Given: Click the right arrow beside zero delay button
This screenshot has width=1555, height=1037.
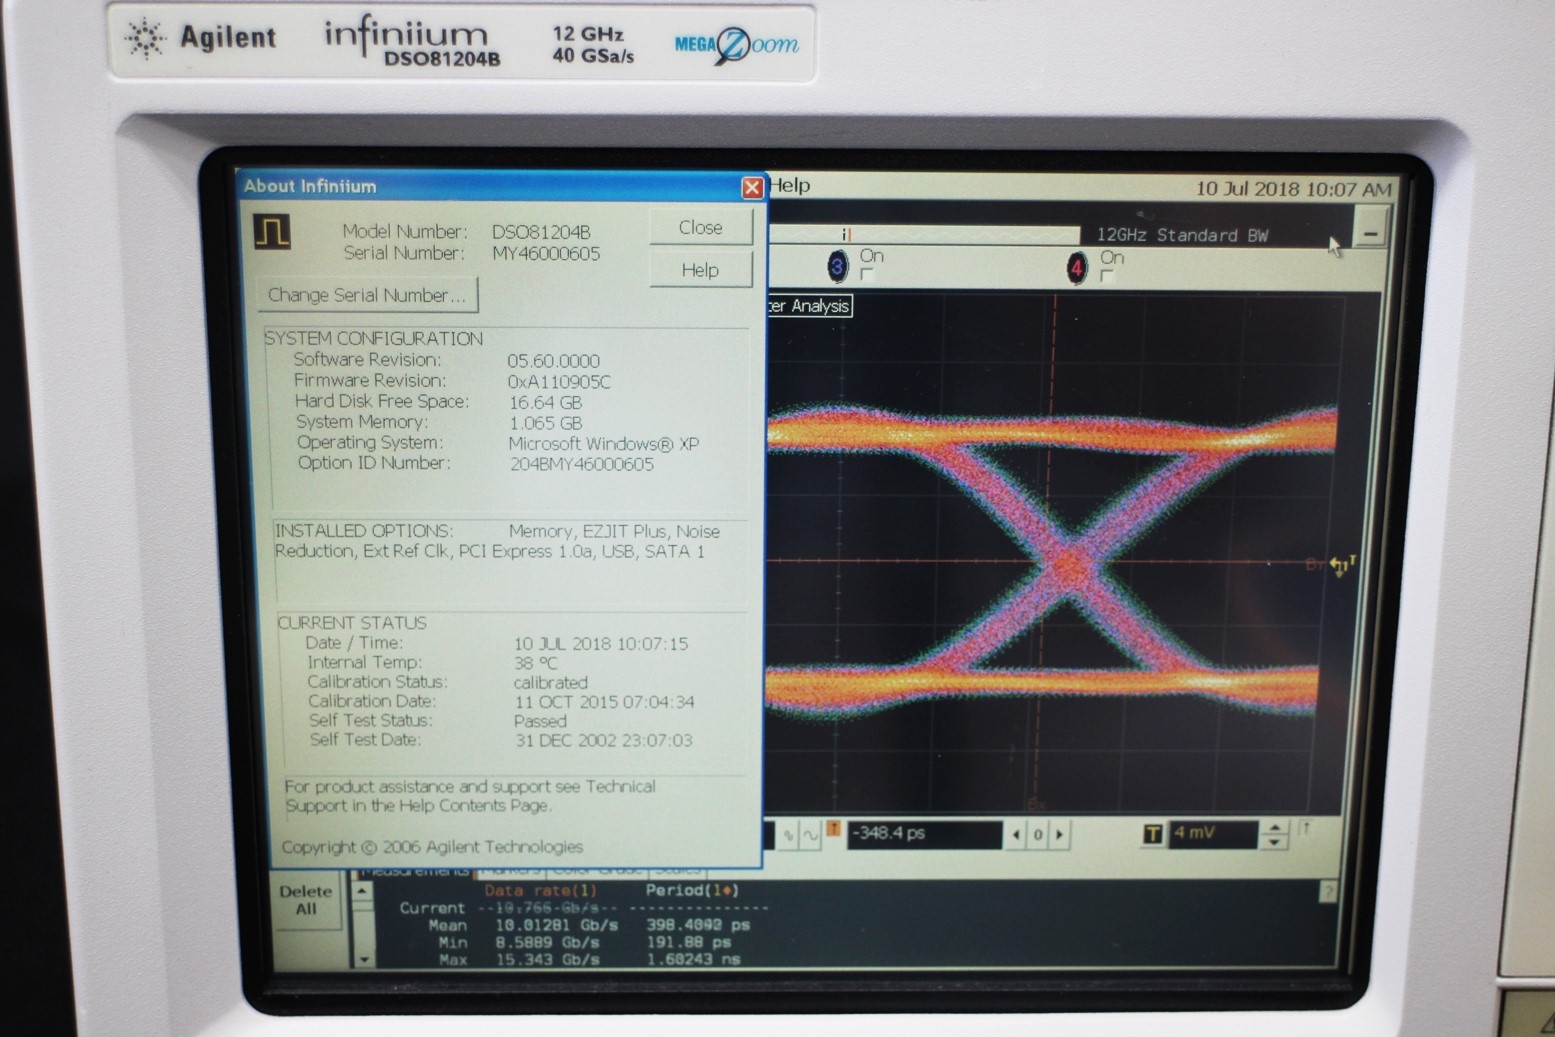Looking at the screenshot, I should [x=1060, y=834].
